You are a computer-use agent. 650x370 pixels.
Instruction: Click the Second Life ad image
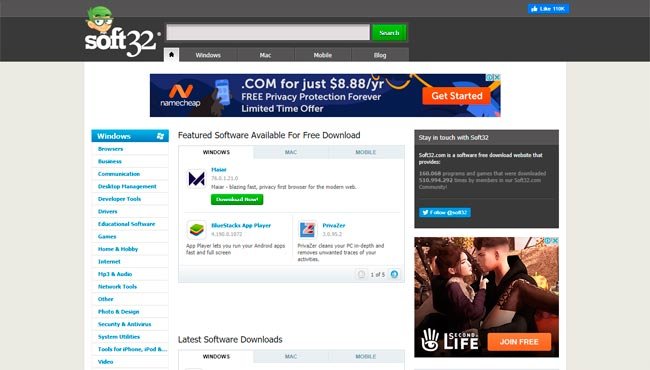(x=486, y=297)
